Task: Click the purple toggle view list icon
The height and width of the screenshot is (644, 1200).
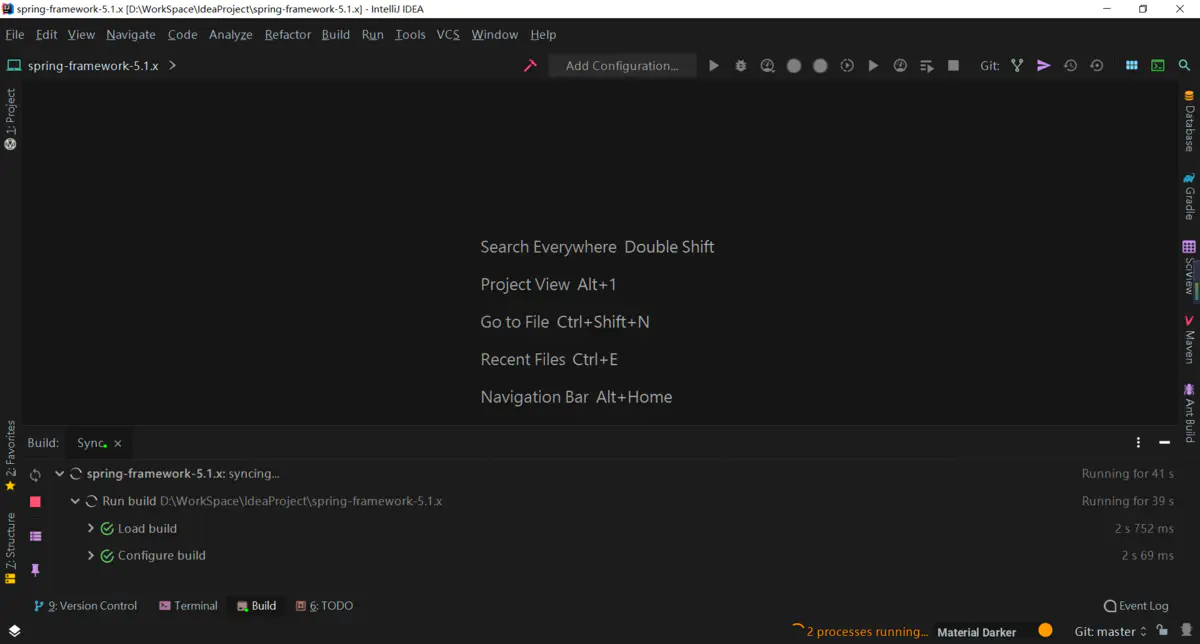Action: click(x=35, y=536)
